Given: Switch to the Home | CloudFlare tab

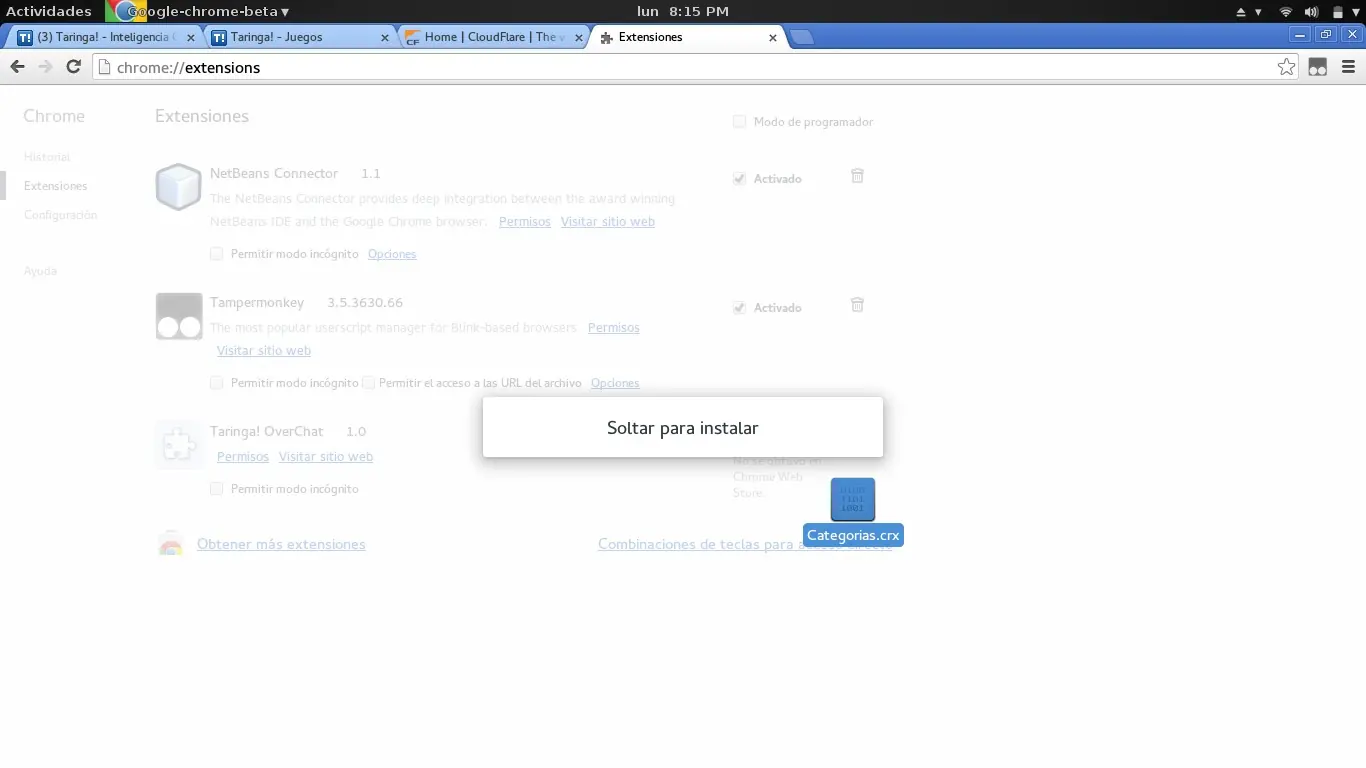Looking at the screenshot, I should [x=494, y=37].
